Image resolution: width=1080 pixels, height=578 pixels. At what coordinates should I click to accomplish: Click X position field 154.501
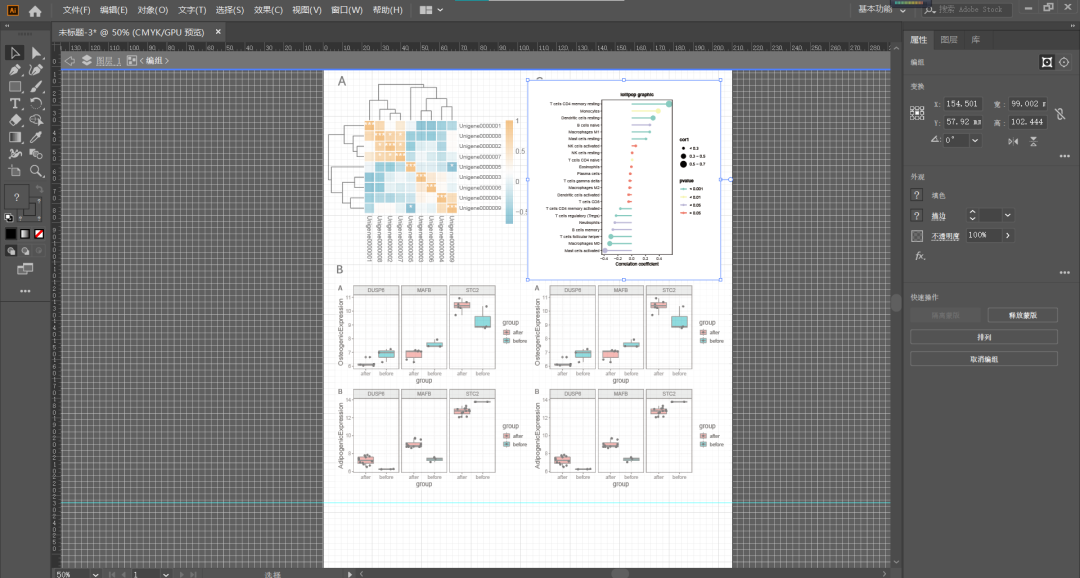point(962,104)
